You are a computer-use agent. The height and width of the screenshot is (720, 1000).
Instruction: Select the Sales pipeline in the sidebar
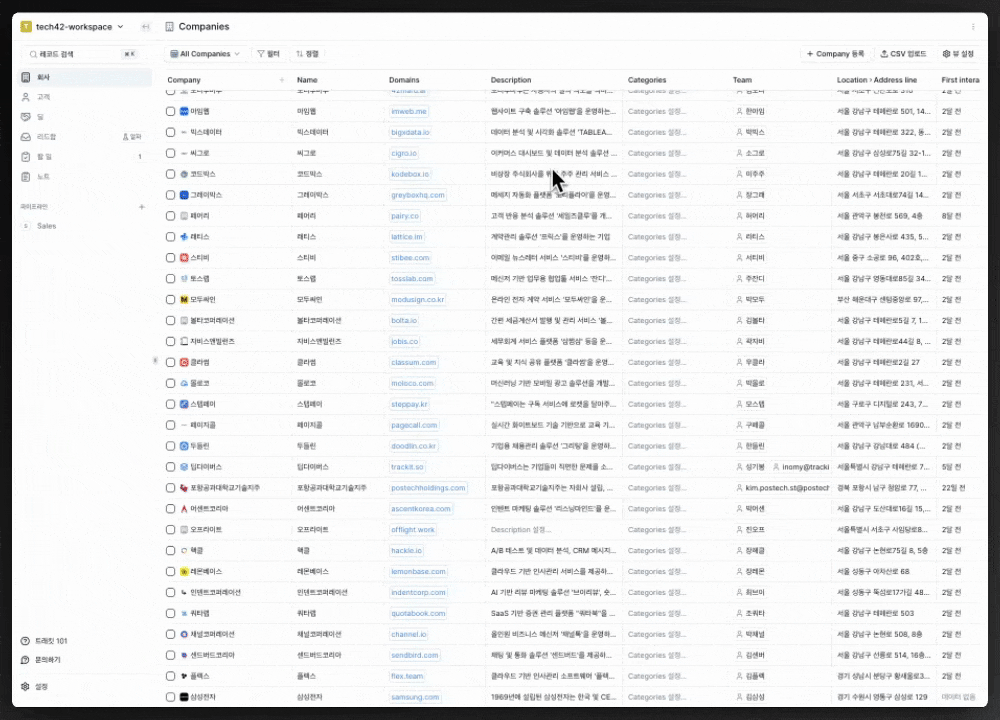tap(46, 226)
